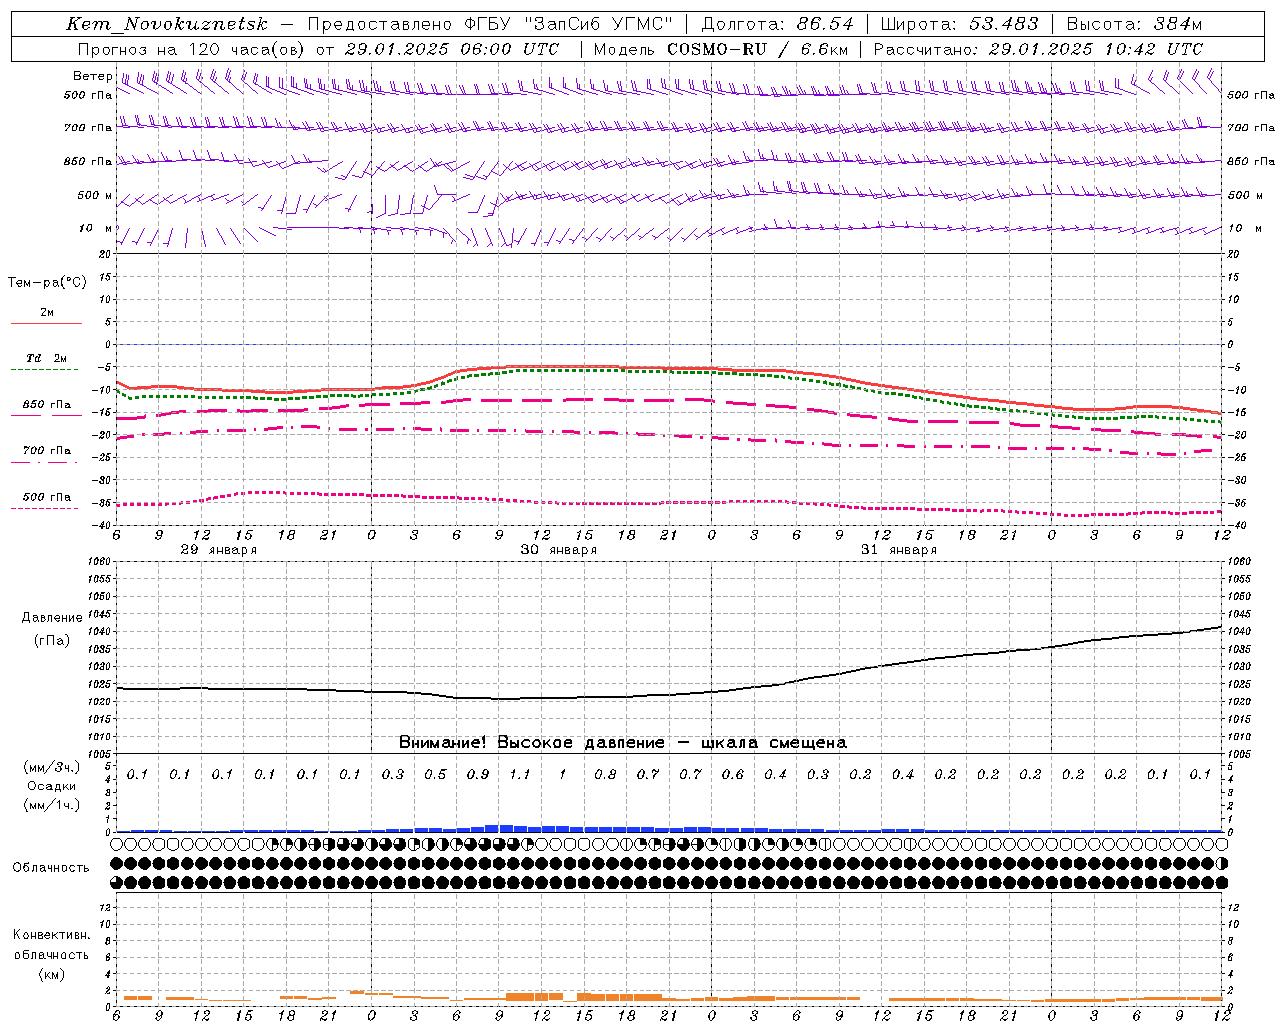Viewport: 1280px width, 1024px height.
Task: Click the longitude value Долгота: 86.54
Action: tap(778, 24)
